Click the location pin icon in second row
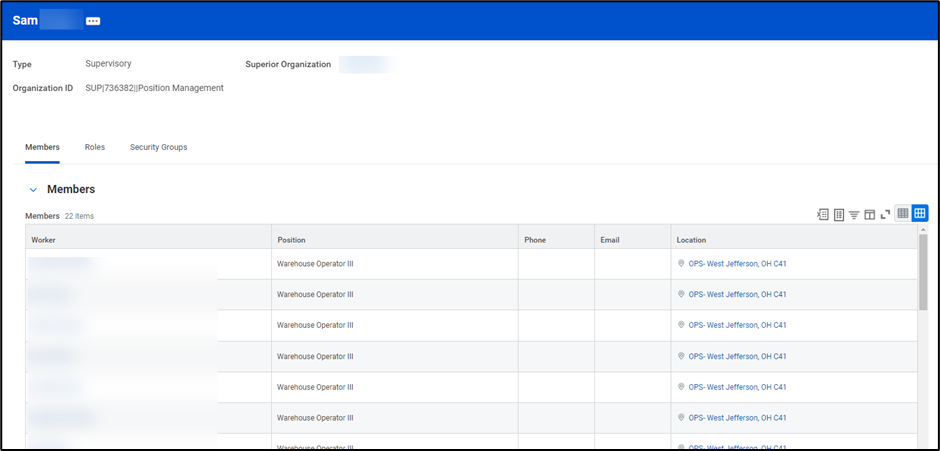This screenshot has height=451, width=940. tap(681, 295)
